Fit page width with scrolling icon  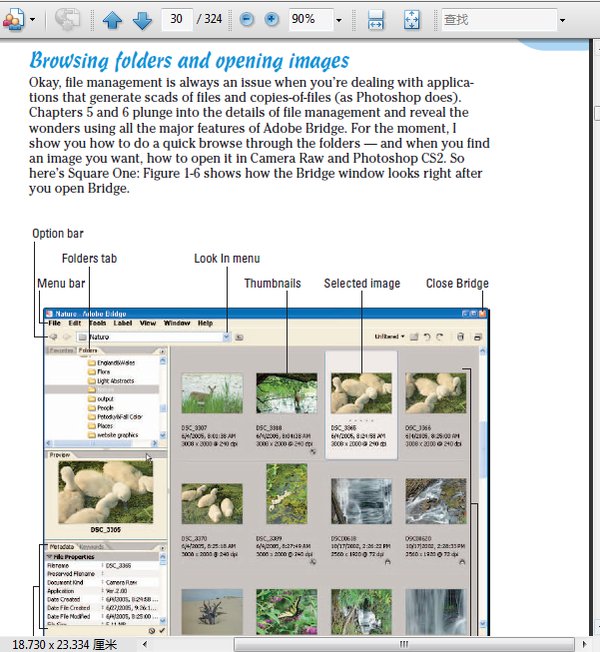point(375,20)
